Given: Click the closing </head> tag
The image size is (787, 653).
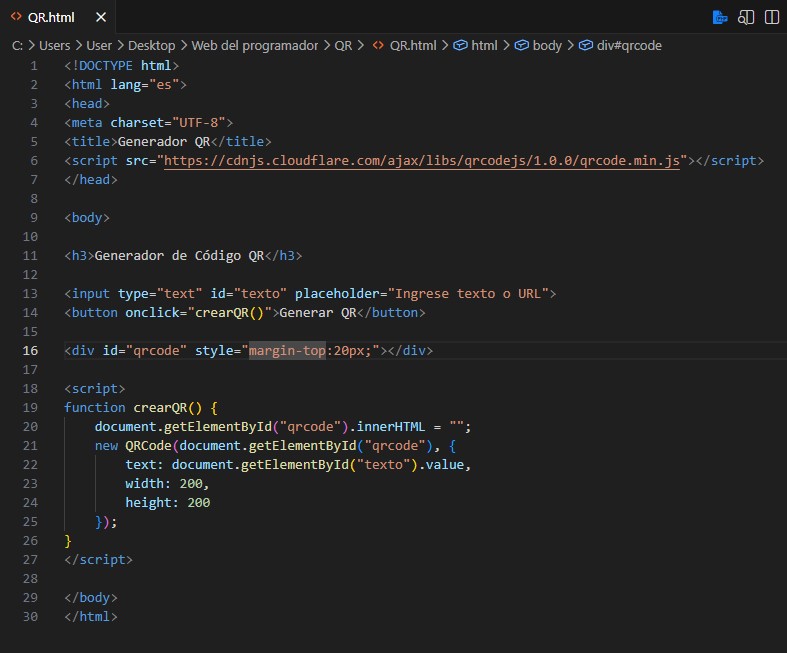Looking at the screenshot, I should 91,180.
